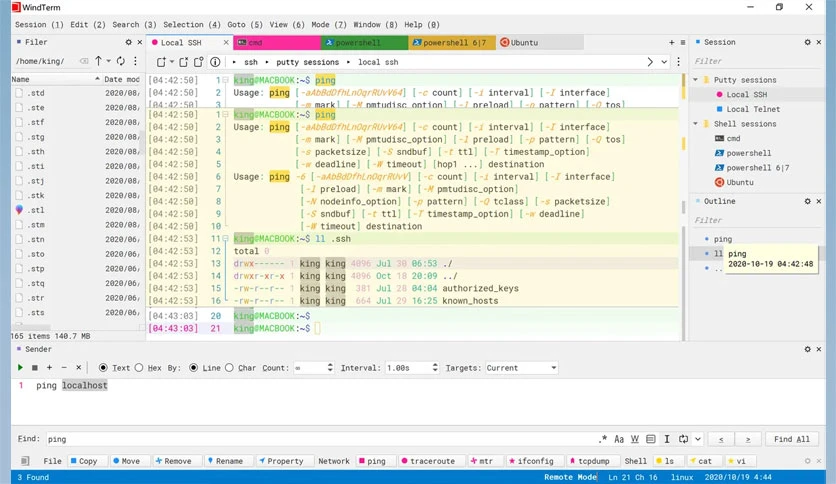Click the new session icon in tab toolbar
This screenshot has height=484, width=836.
tap(161, 62)
